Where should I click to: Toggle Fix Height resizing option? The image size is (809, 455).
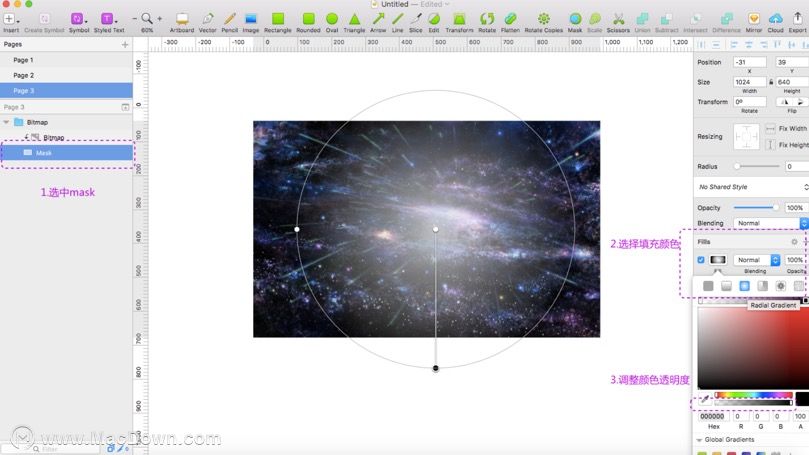coord(770,145)
